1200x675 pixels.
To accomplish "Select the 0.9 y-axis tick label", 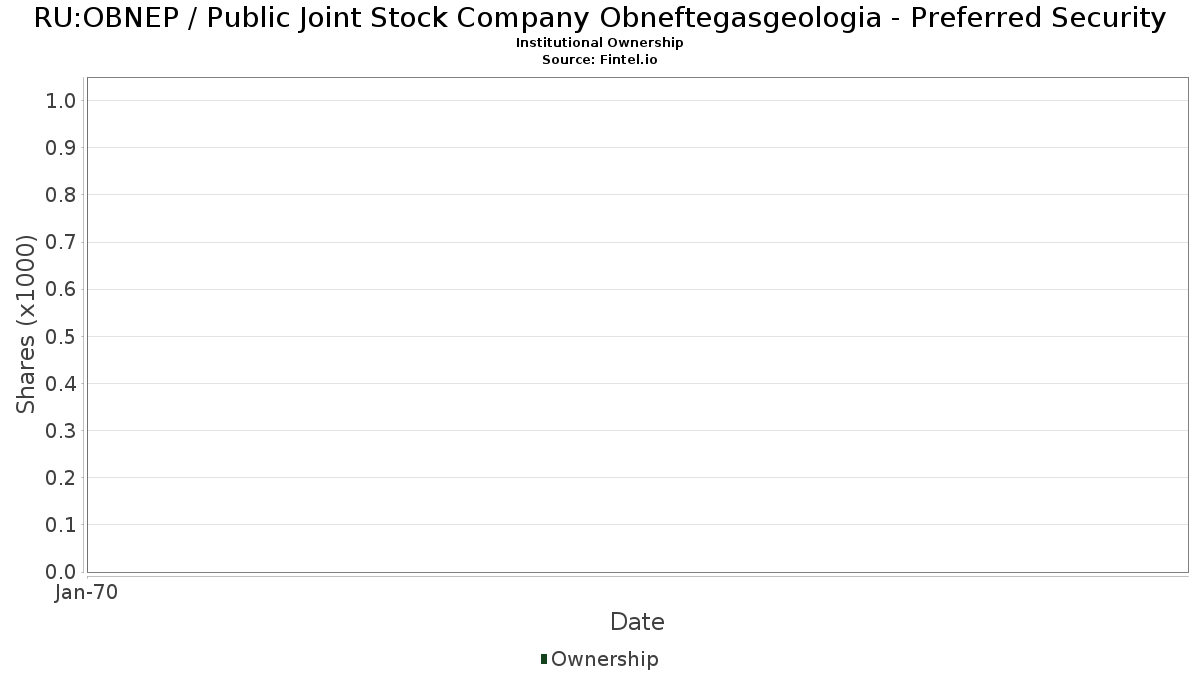I will (61, 147).
